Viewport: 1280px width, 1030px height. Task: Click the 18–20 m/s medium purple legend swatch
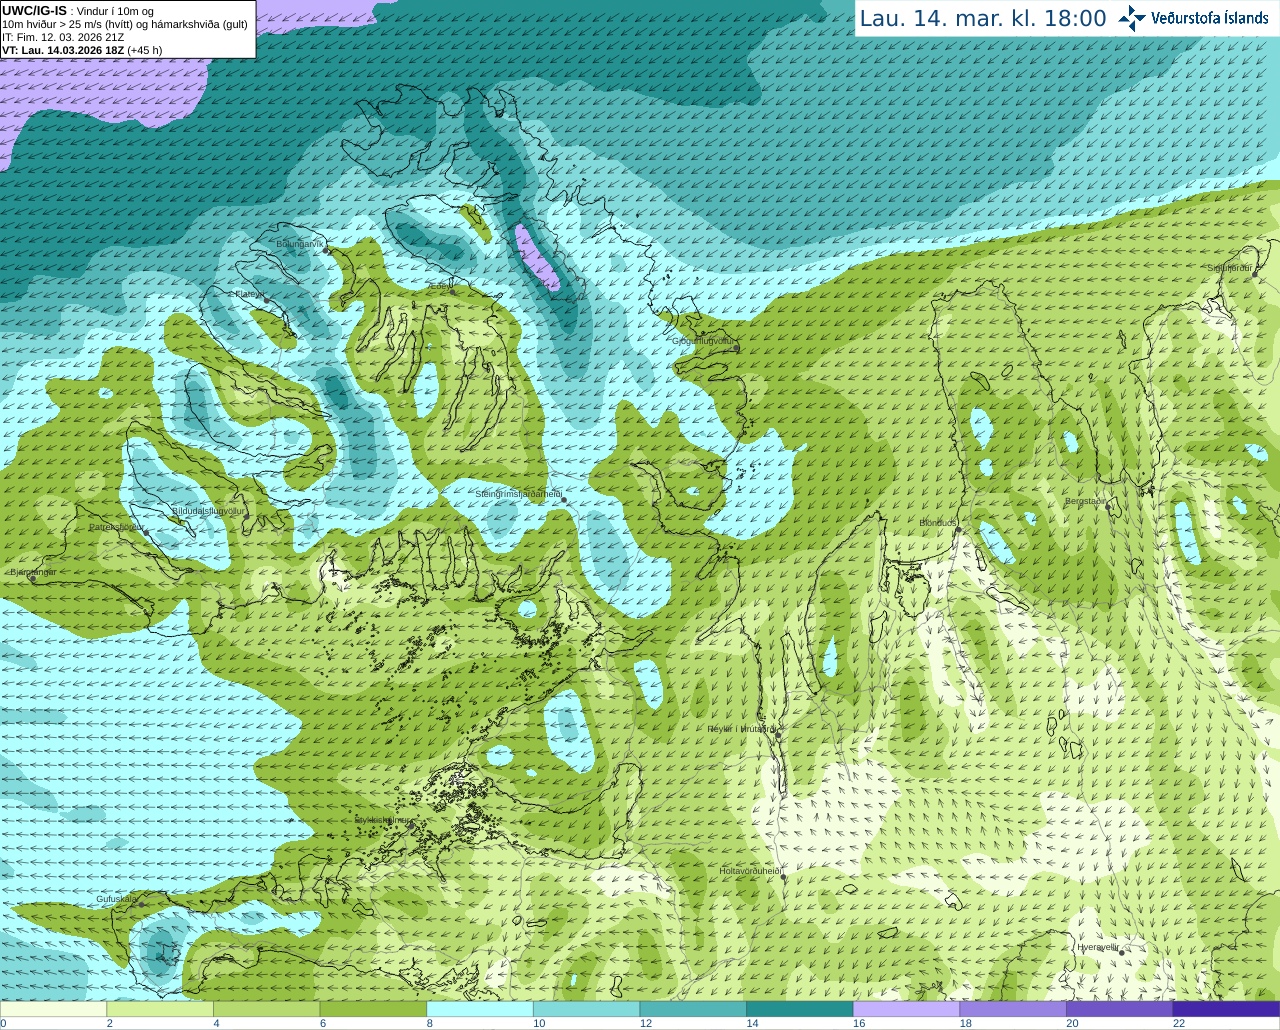(x=1013, y=1009)
